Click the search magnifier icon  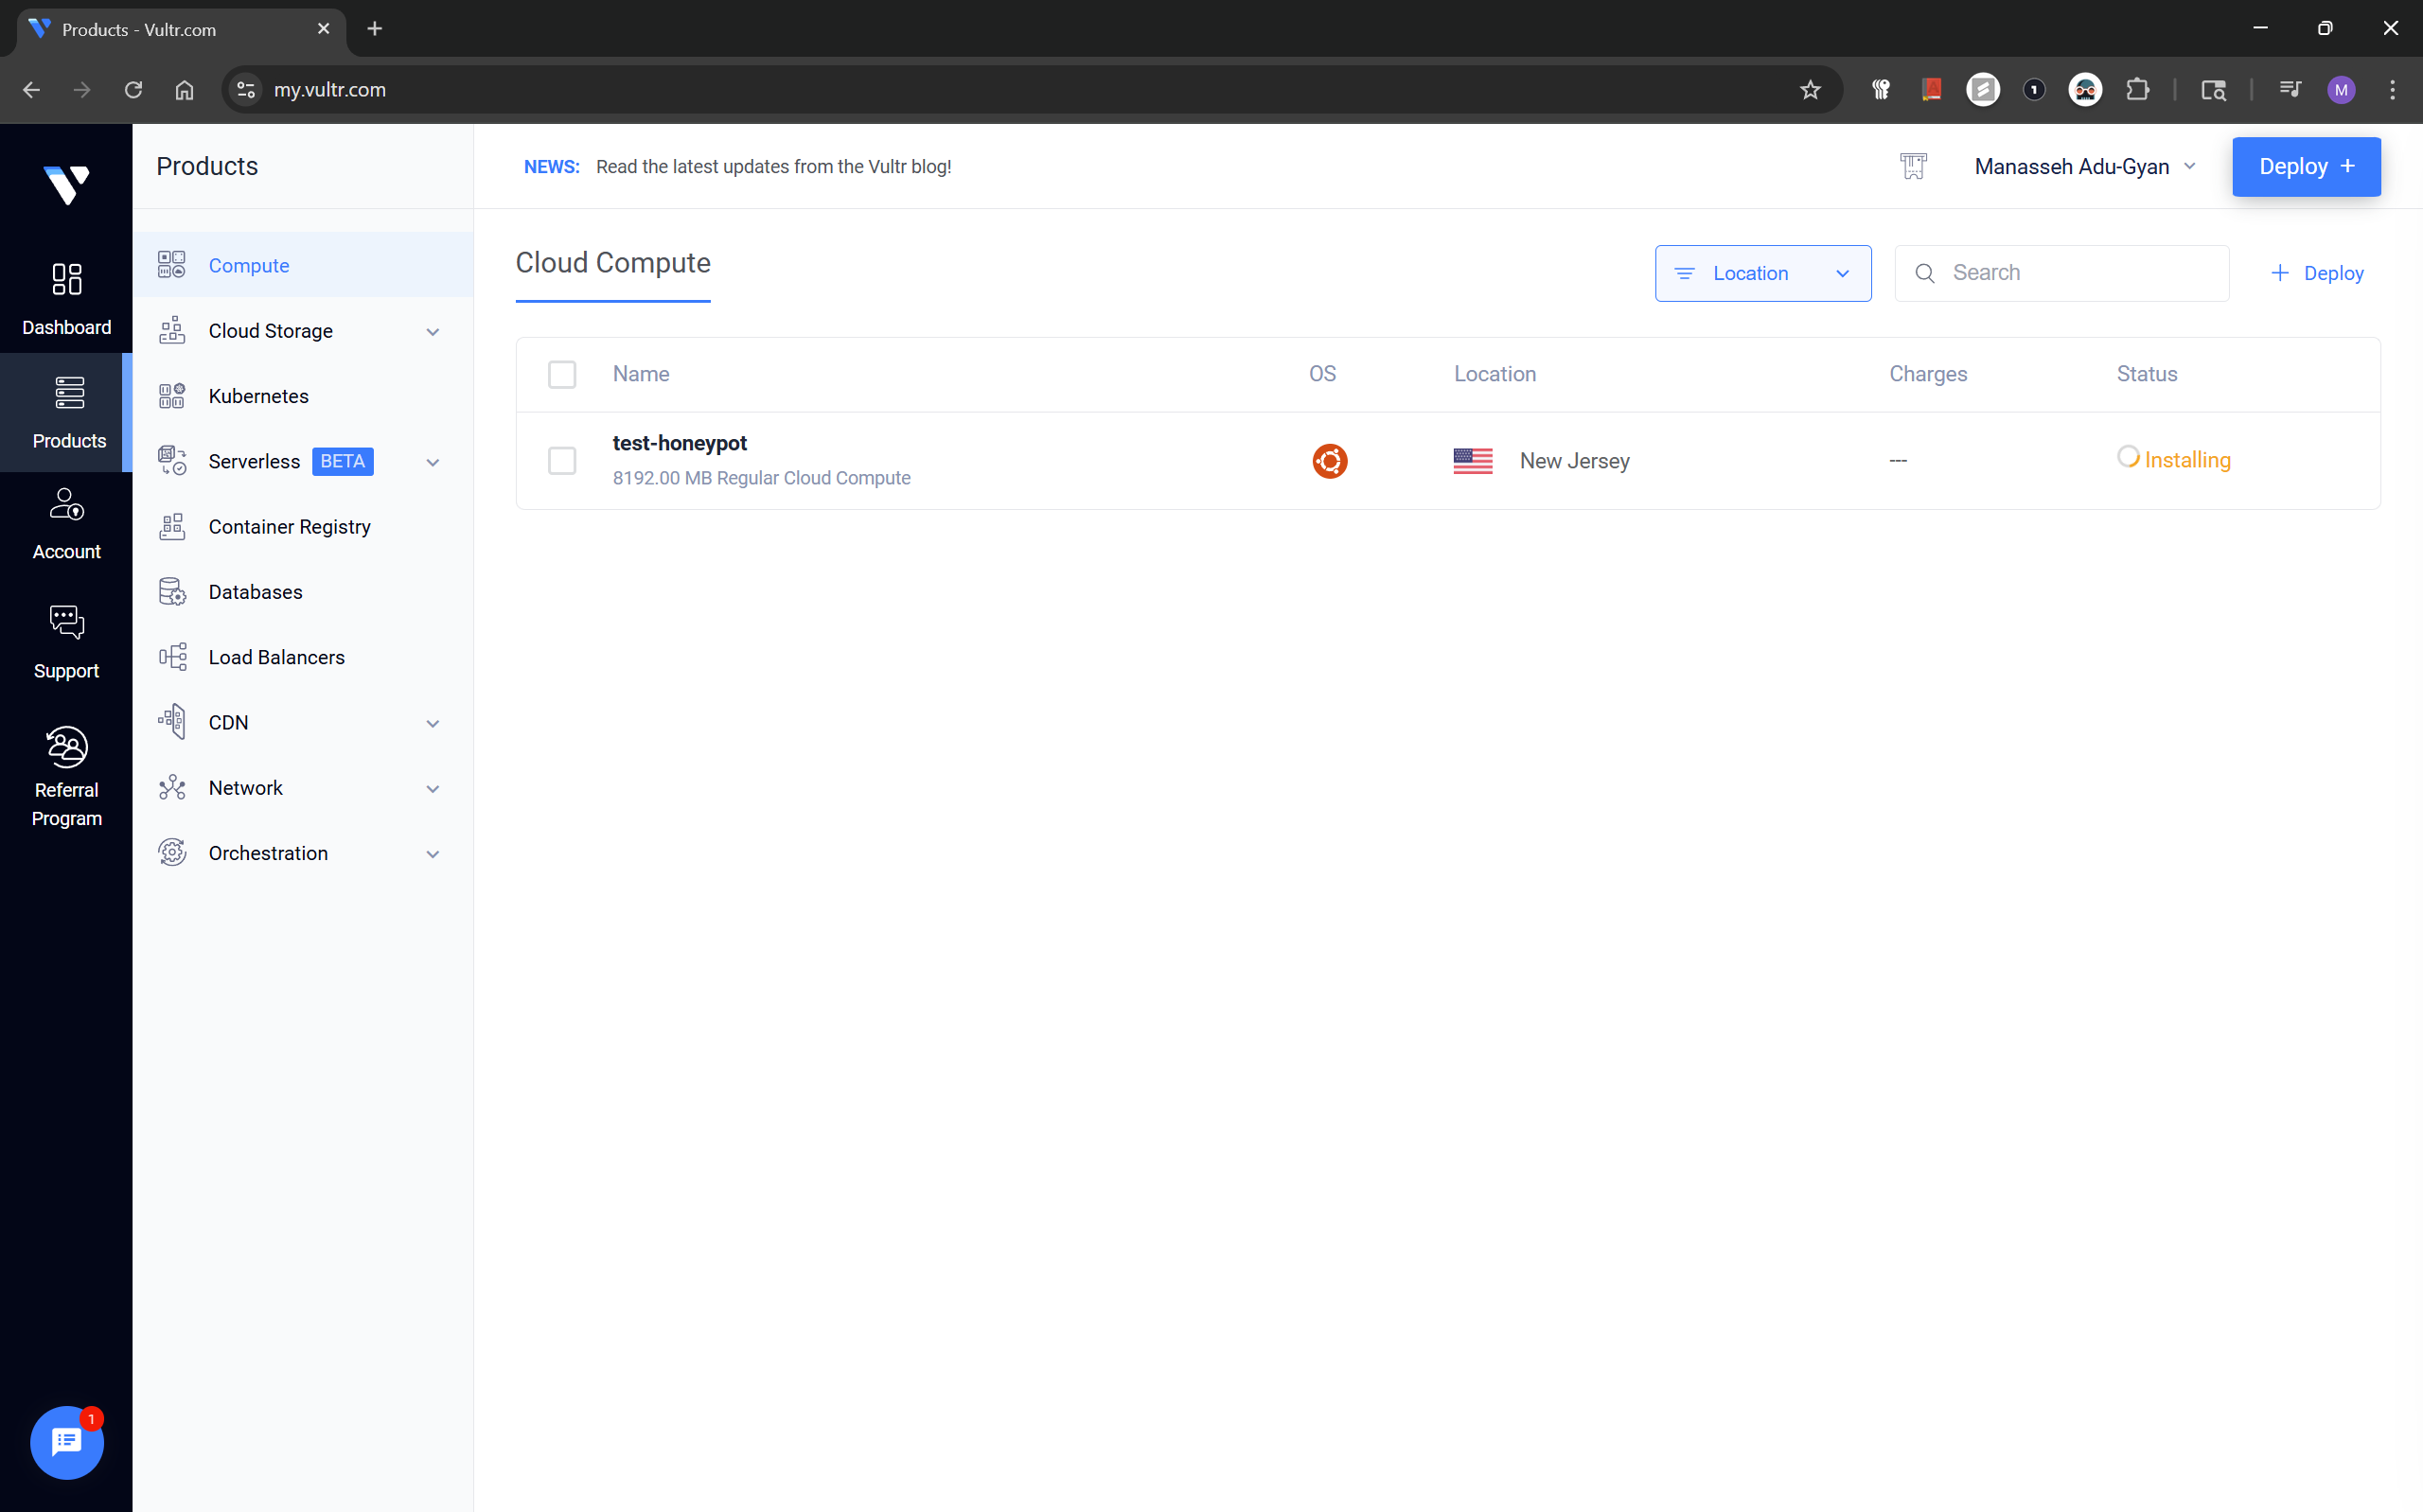1924,273
